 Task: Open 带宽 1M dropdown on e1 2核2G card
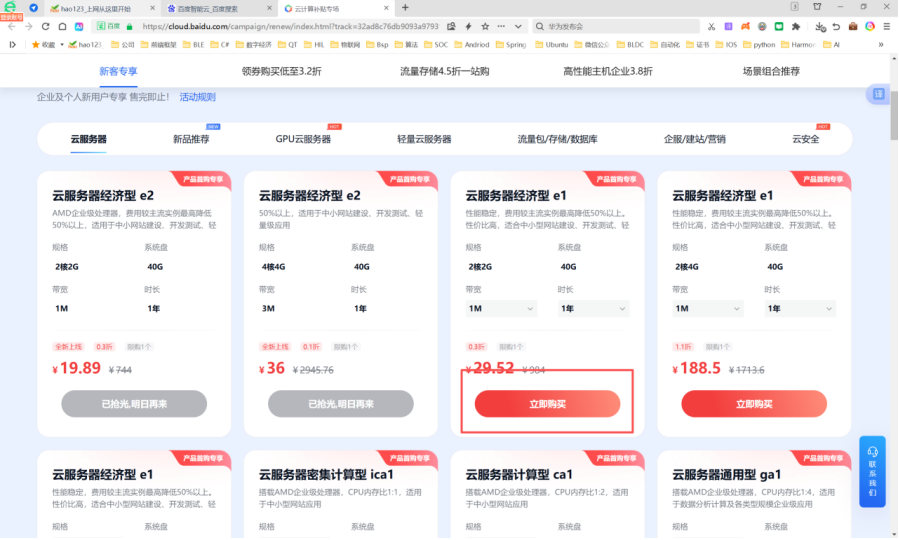(x=501, y=308)
